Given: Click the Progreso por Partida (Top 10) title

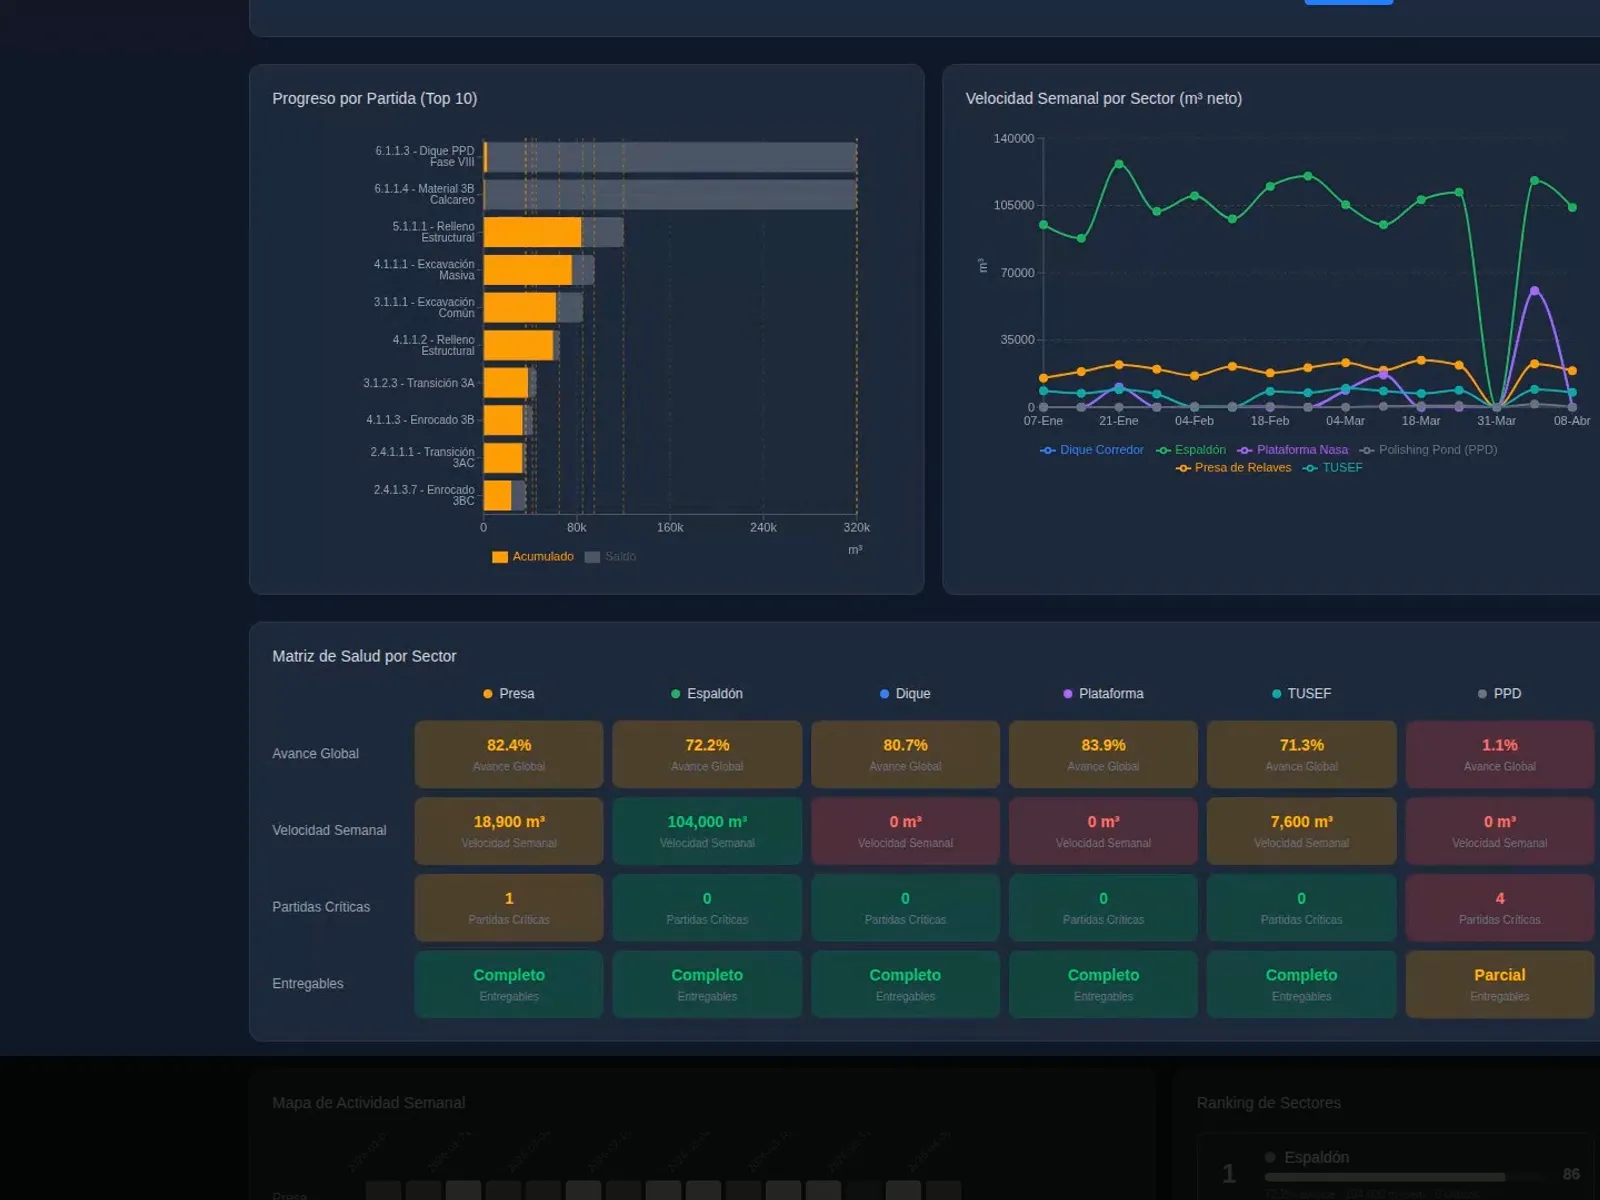Looking at the screenshot, I should click(x=375, y=98).
